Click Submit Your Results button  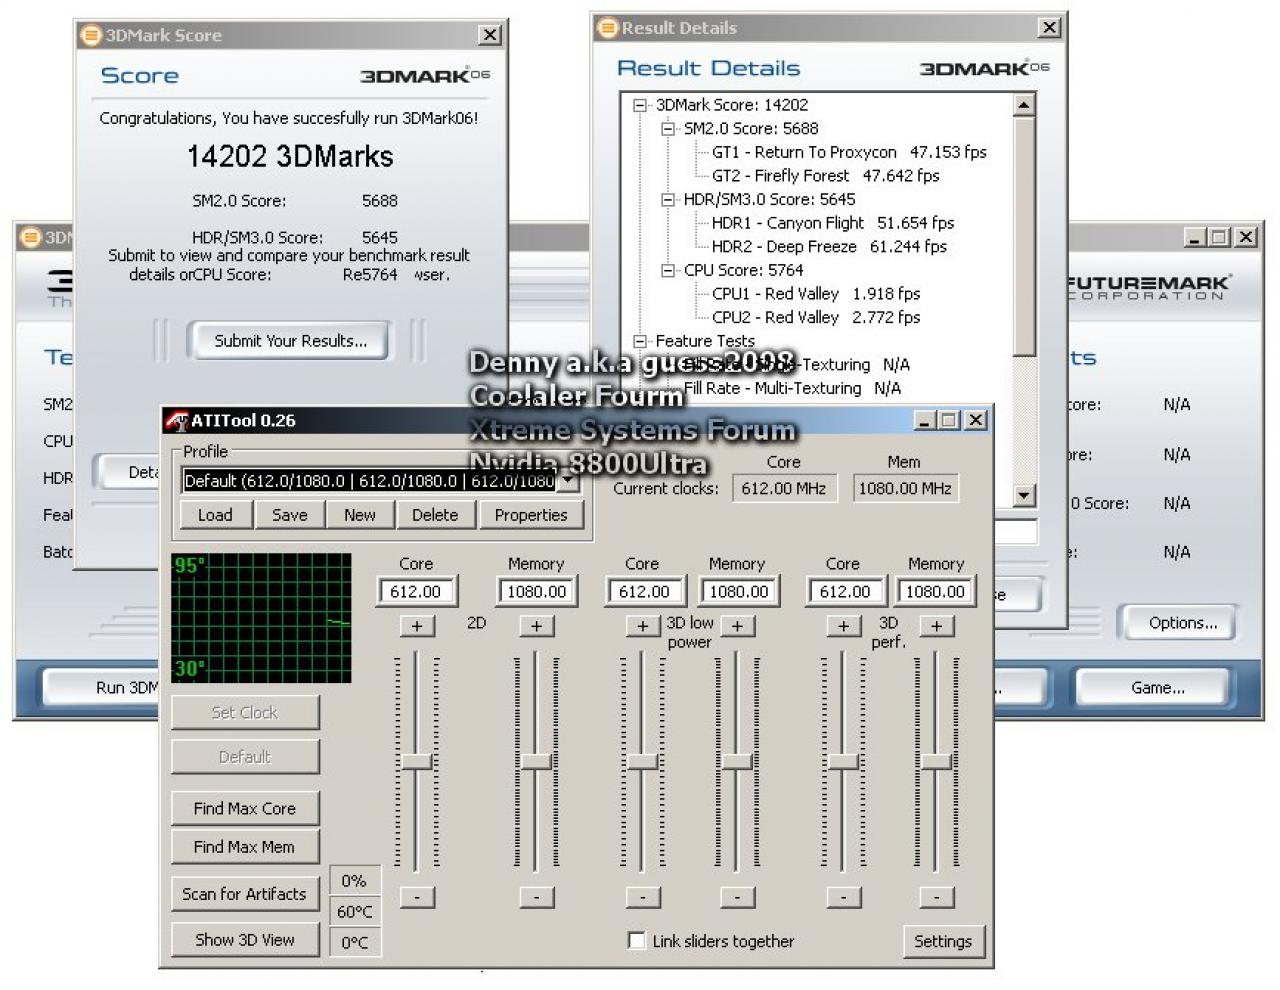coord(291,341)
